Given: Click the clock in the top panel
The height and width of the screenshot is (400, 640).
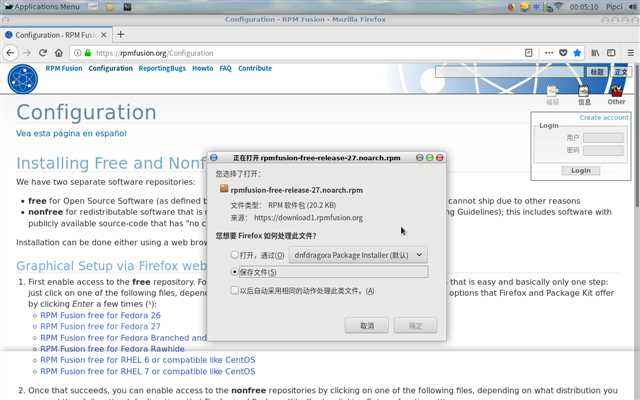Looking at the screenshot, I should 584,7.
